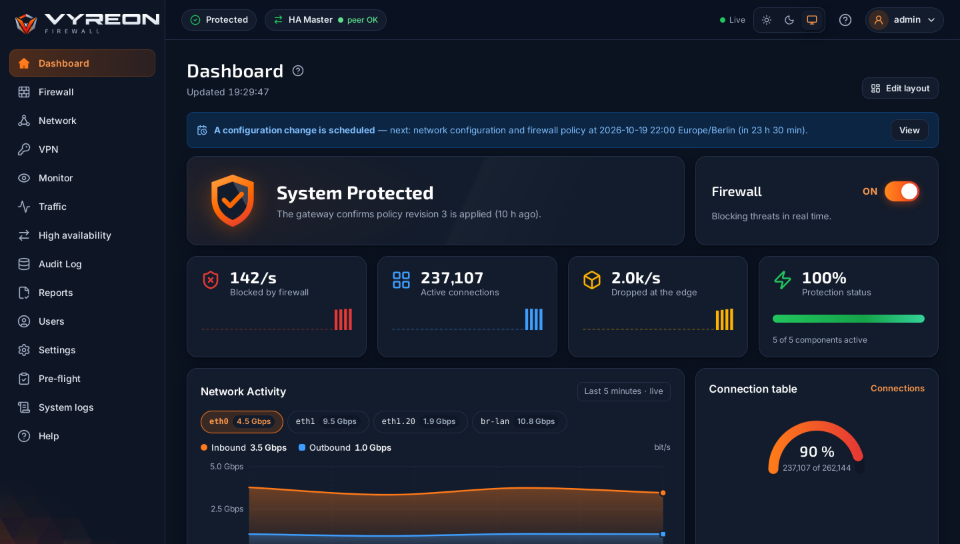Open Monitor in the sidebar

point(82,178)
